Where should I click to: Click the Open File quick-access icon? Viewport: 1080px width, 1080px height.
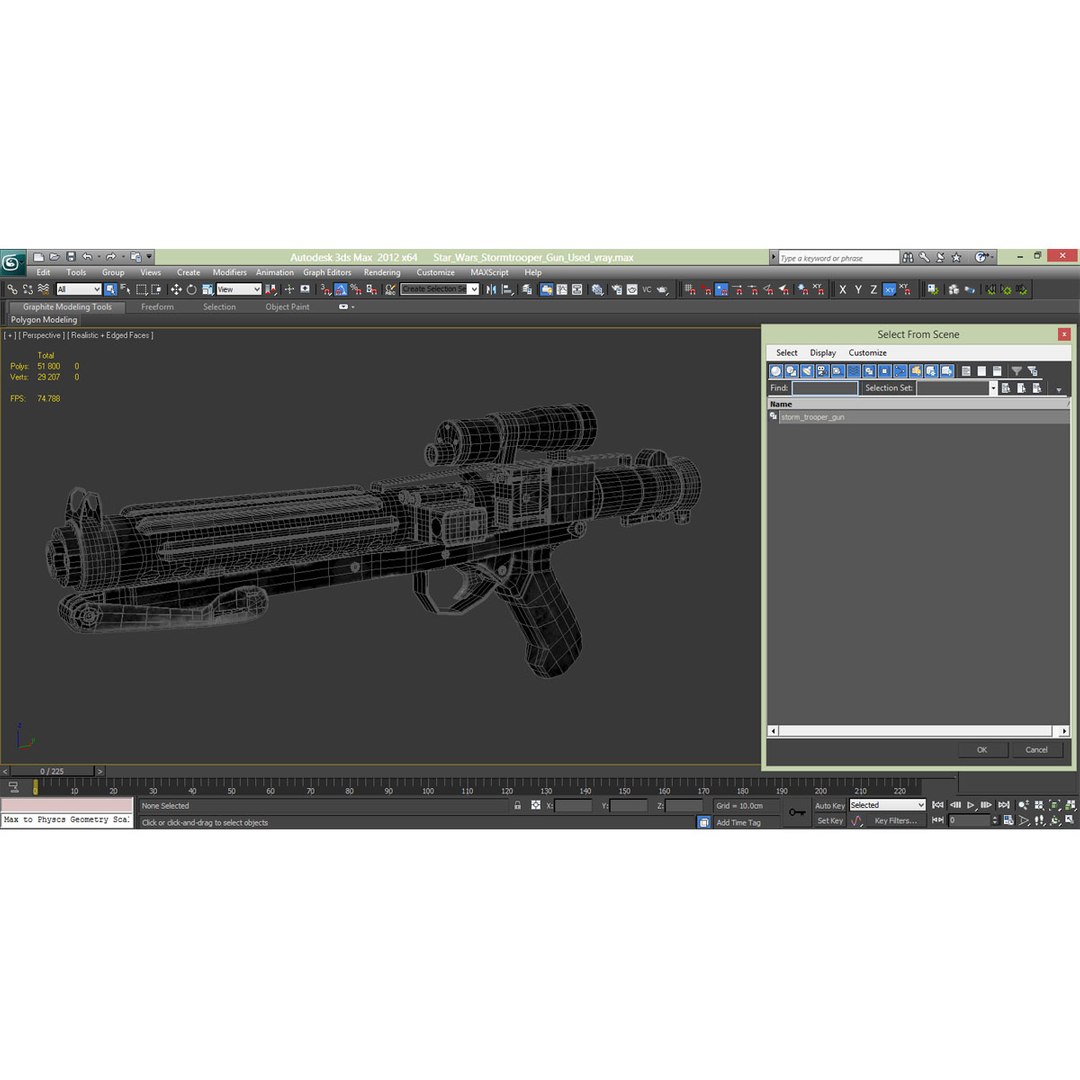point(54,257)
